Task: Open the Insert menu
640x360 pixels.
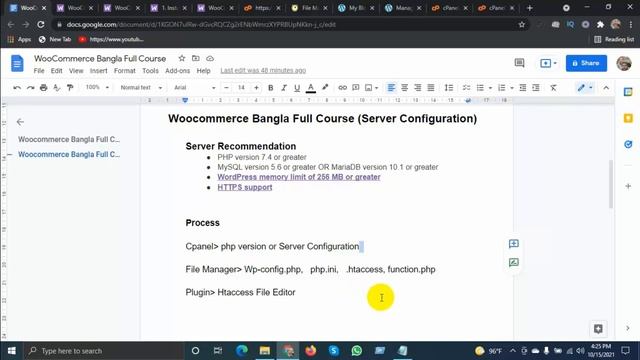Action: tap(98, 71)
